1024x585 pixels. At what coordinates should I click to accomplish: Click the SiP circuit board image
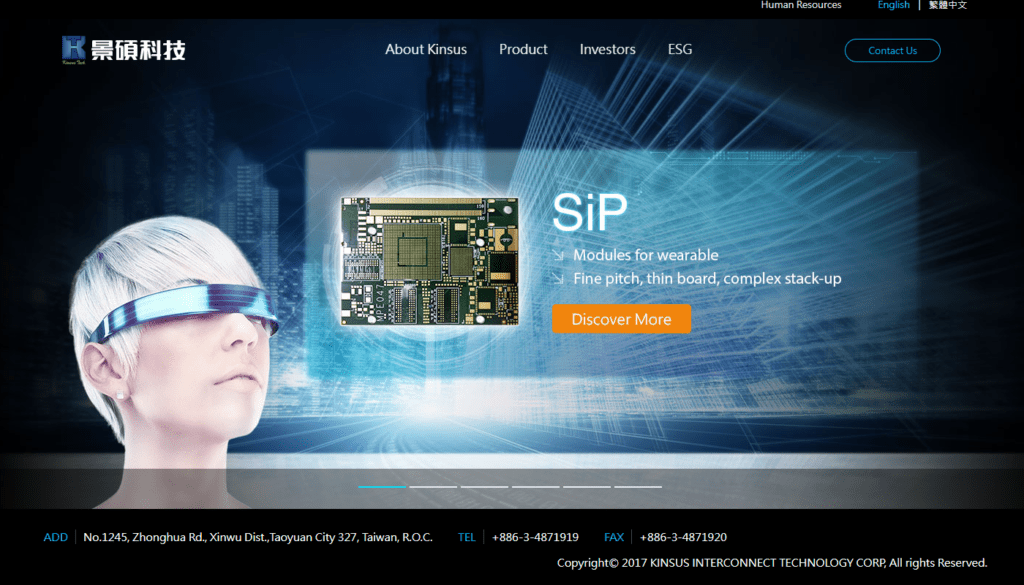coord(430,262)
